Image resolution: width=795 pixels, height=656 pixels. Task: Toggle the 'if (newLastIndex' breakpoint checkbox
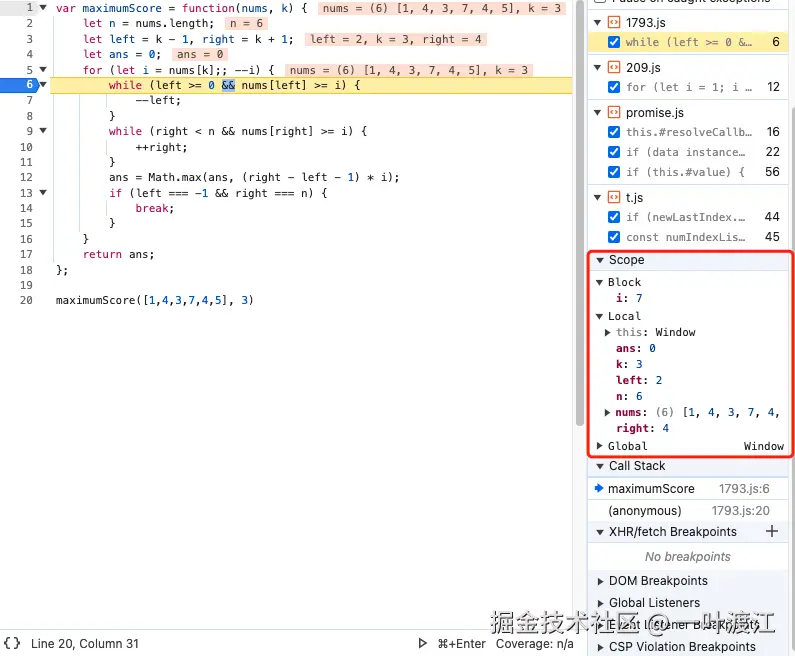tap(614, 217)
